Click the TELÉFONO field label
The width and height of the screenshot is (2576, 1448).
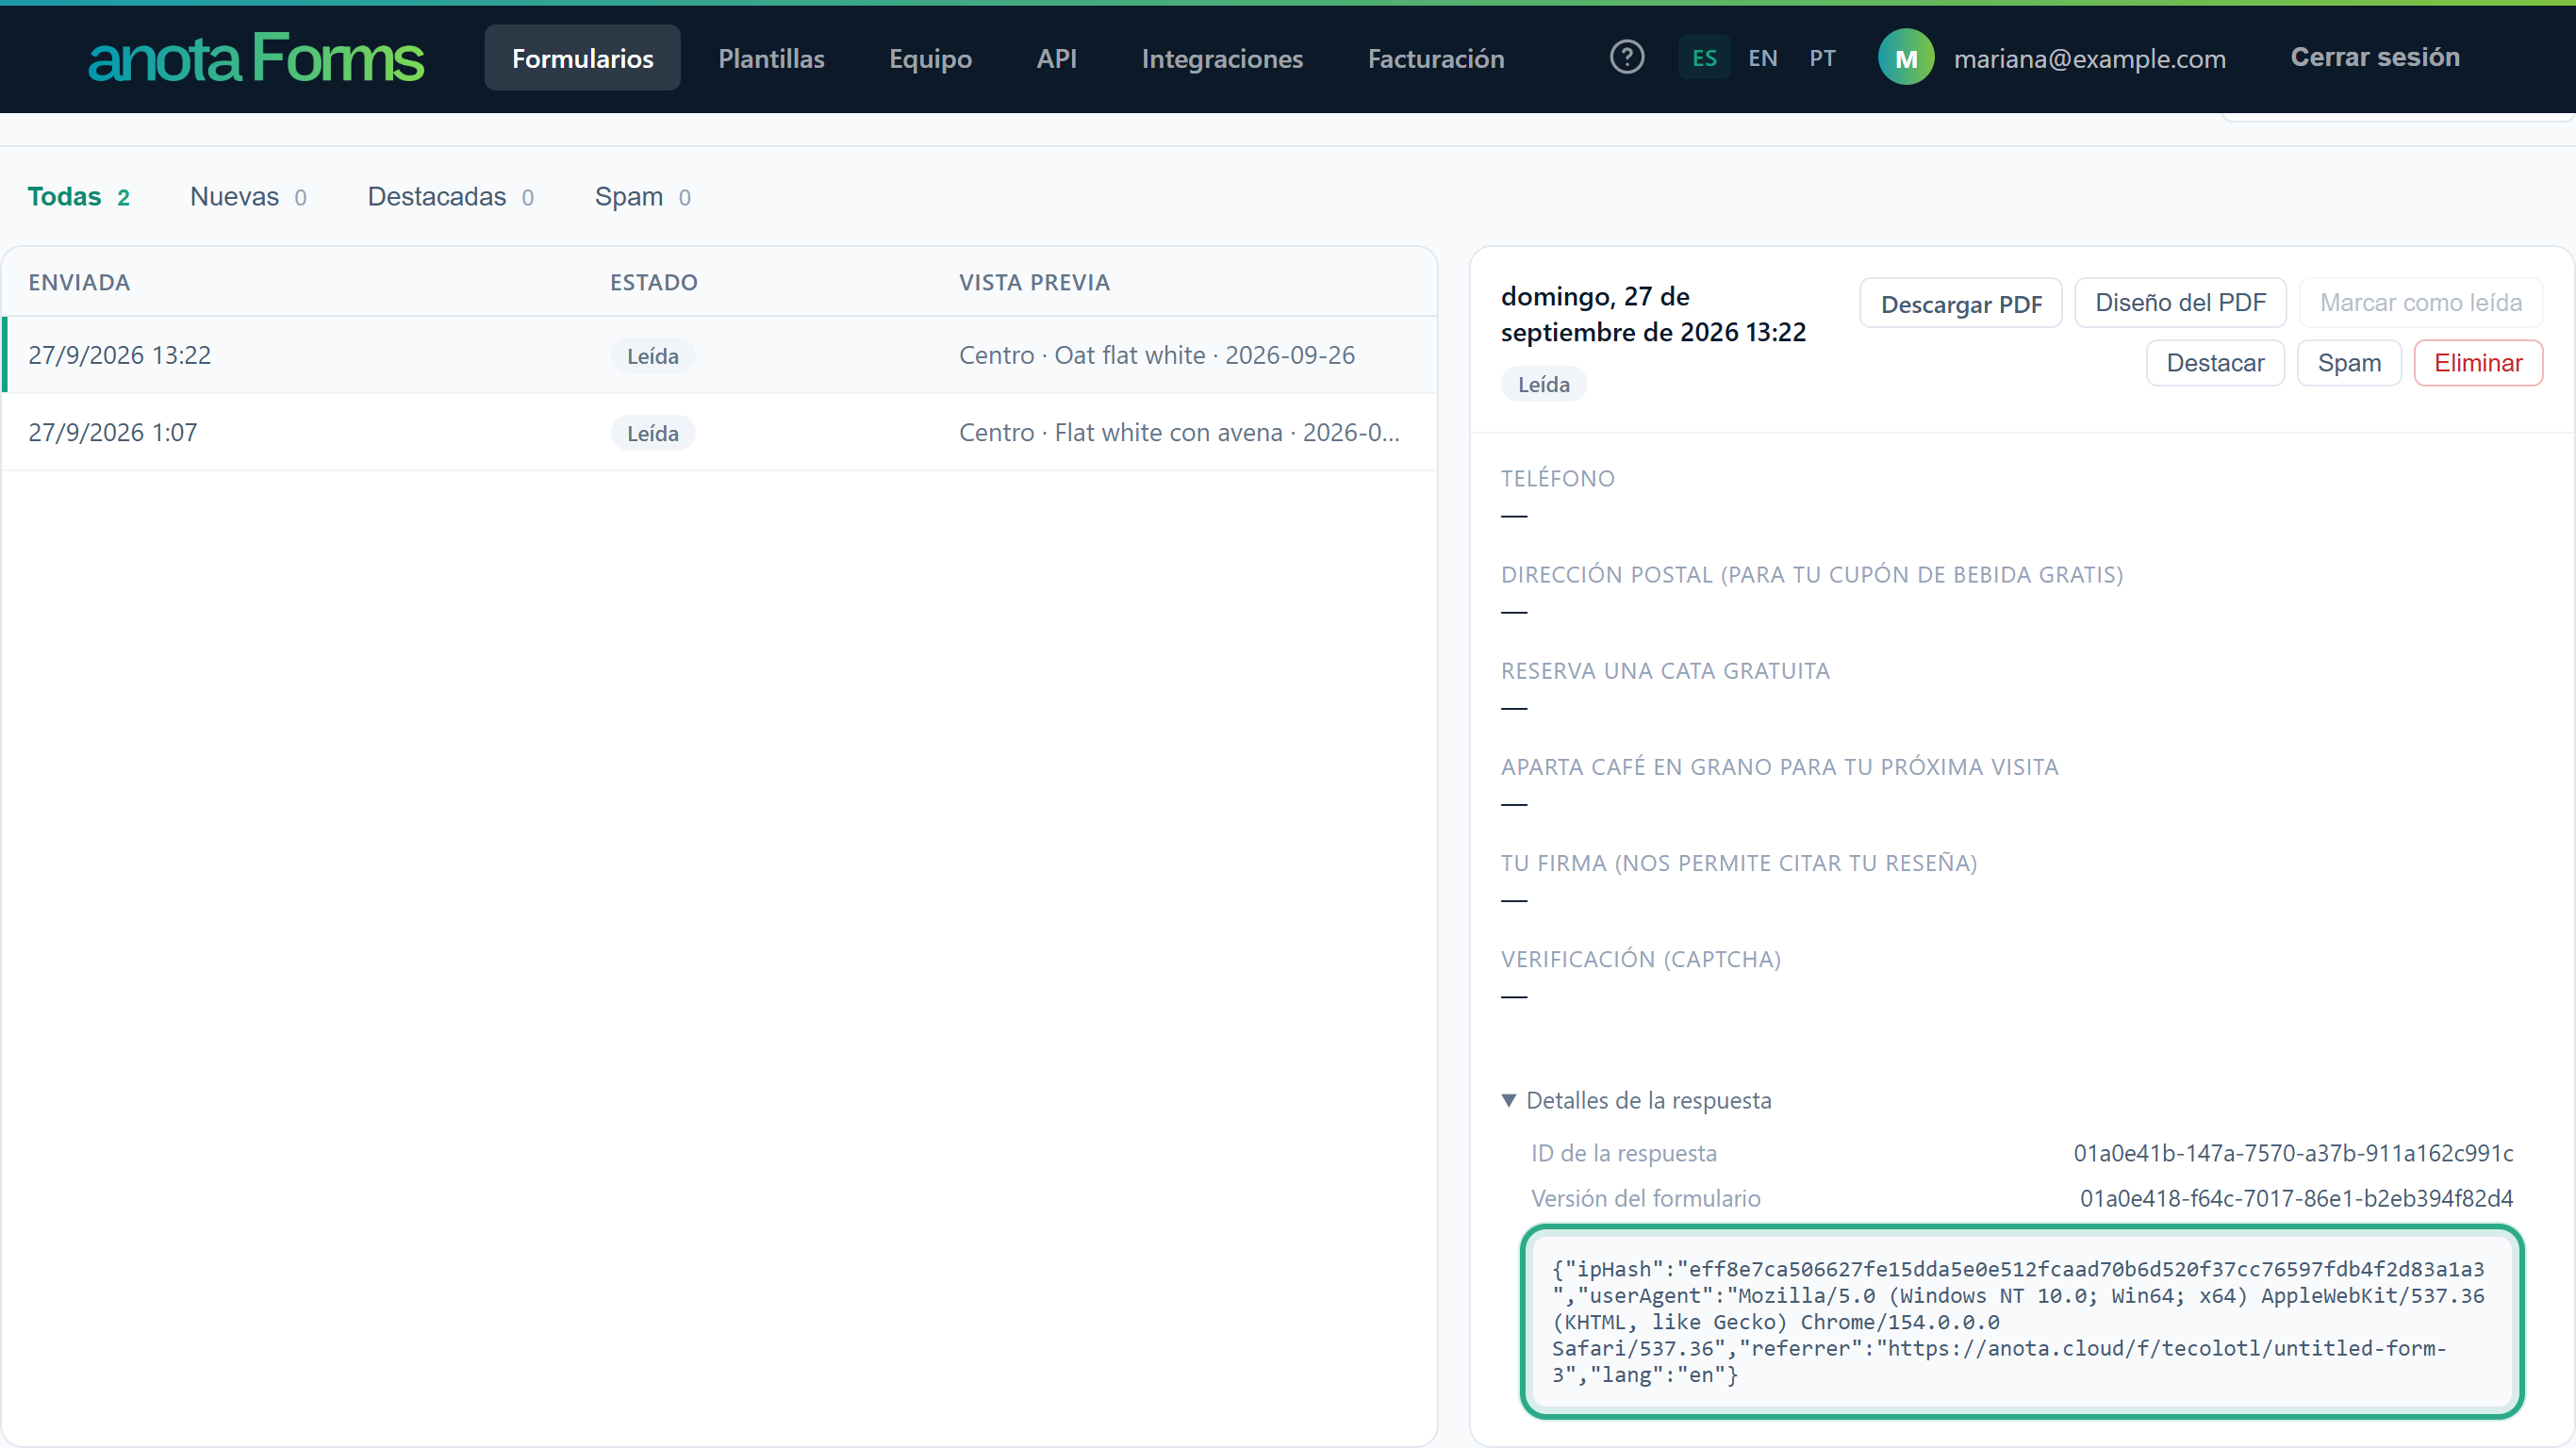click(x=1558, y=478)
